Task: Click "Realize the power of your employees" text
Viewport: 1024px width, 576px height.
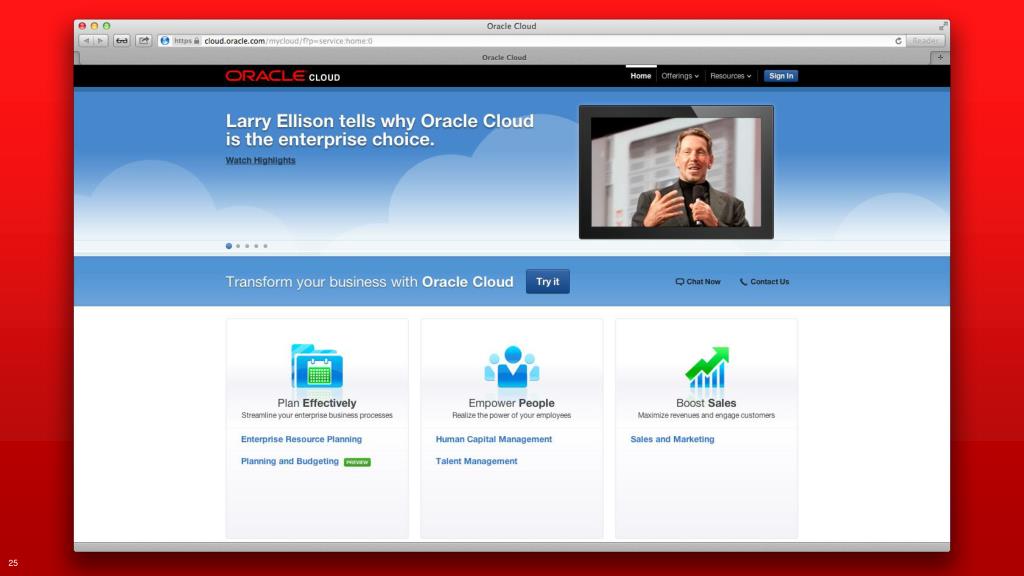Action: 511,415
